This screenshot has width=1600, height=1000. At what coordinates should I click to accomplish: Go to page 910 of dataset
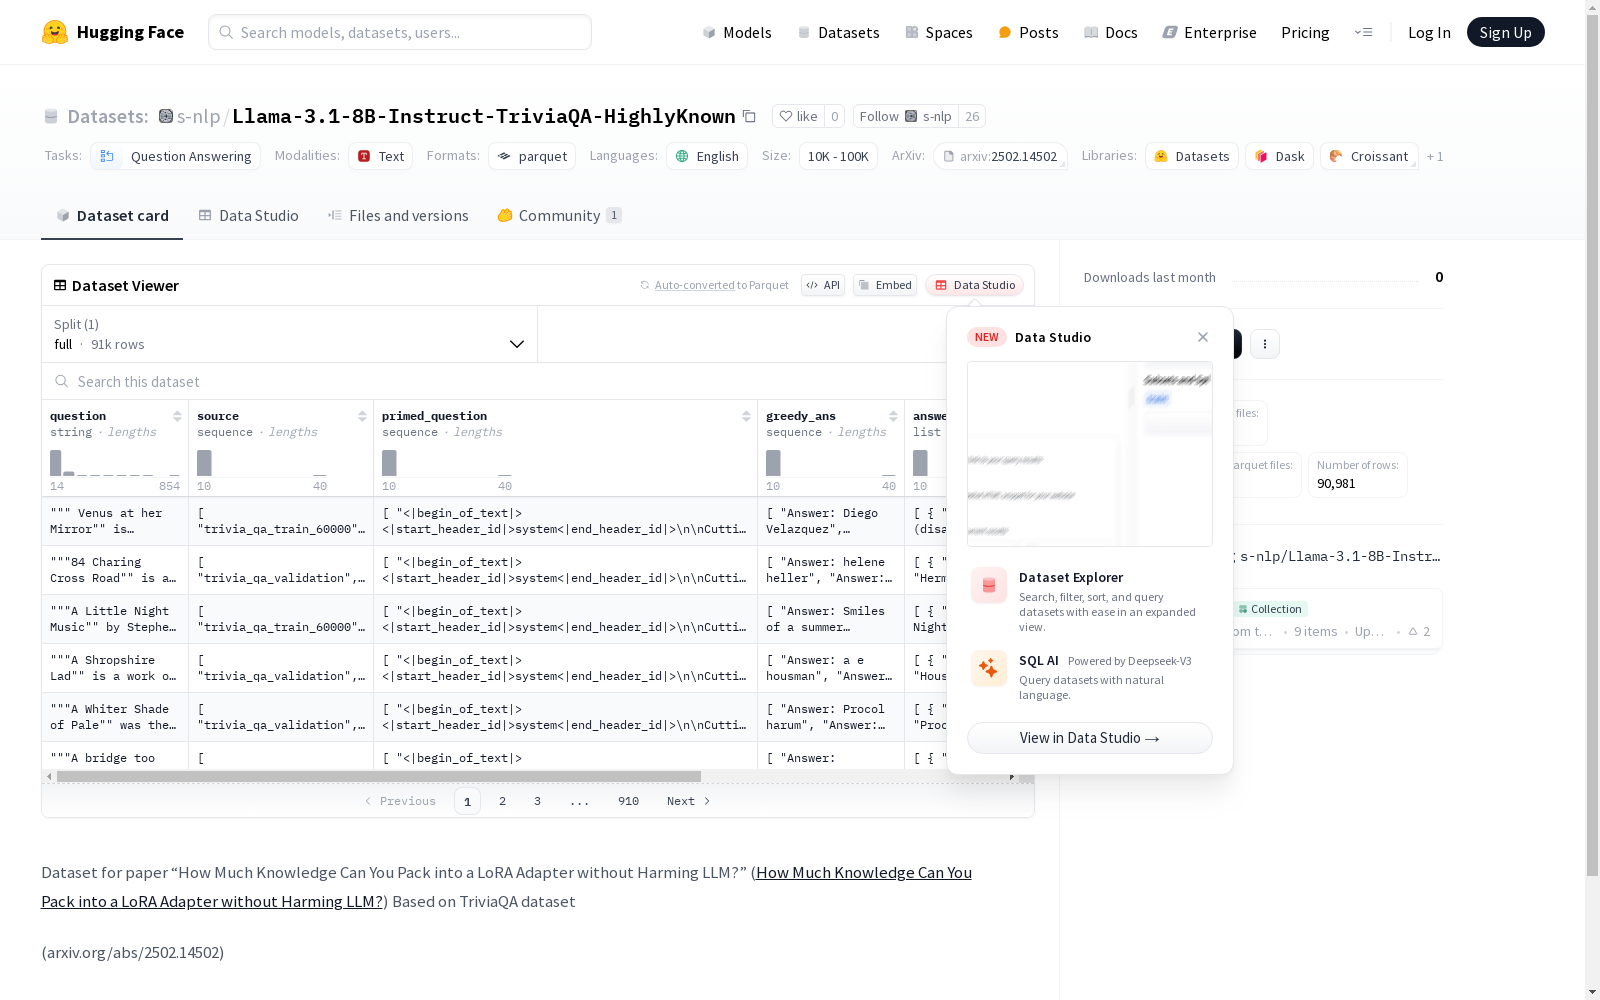(628, 801)
